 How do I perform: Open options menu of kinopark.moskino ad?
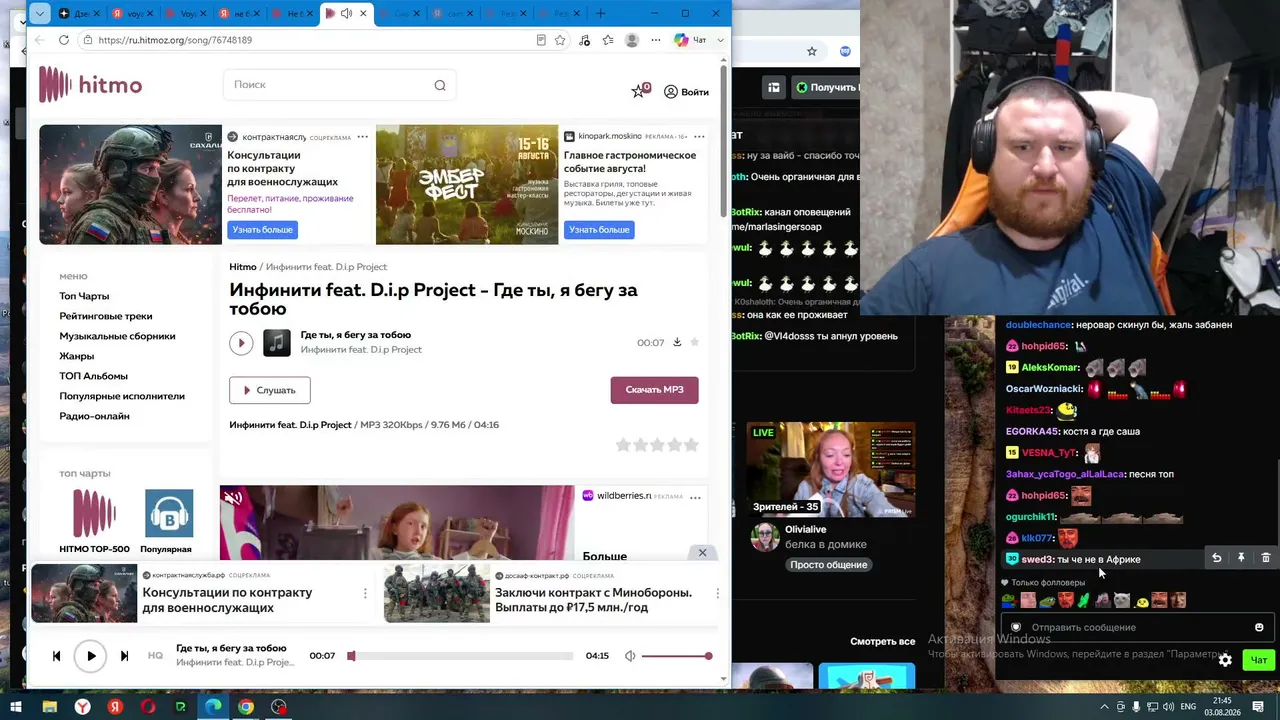pos(699,136)
